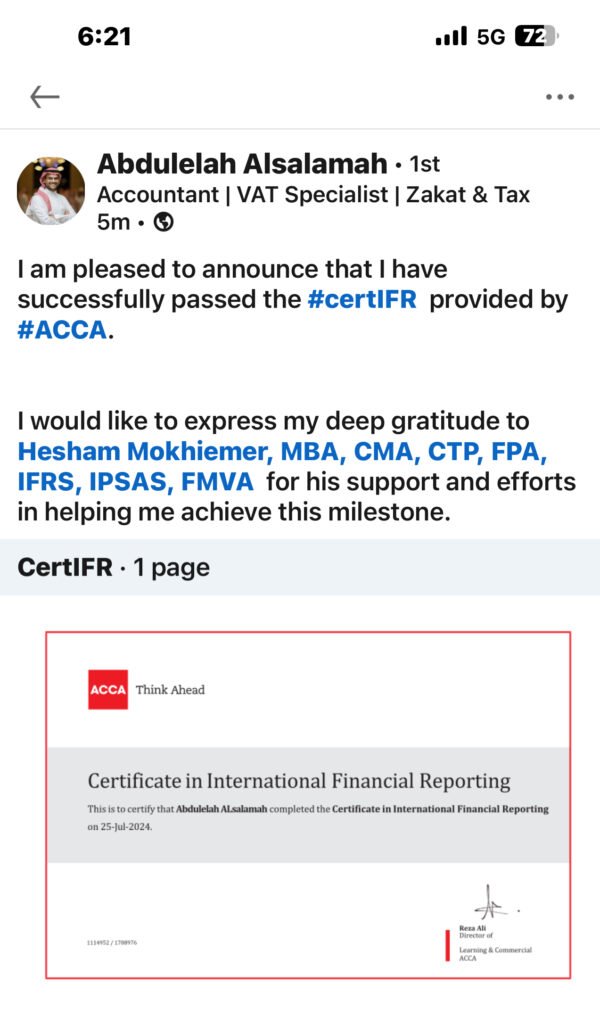Screen dimensions: 600x1024
Task: Tap the battery level indicator
Action: click(x=536, y=37)
